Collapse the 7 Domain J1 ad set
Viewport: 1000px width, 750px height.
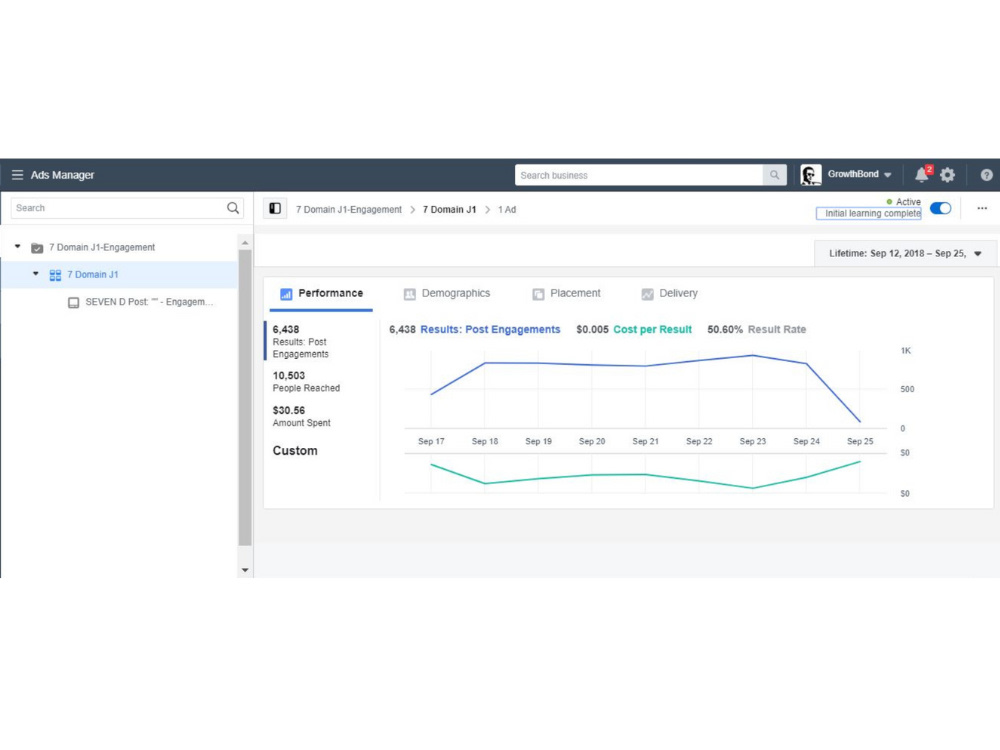pos(36,274)
